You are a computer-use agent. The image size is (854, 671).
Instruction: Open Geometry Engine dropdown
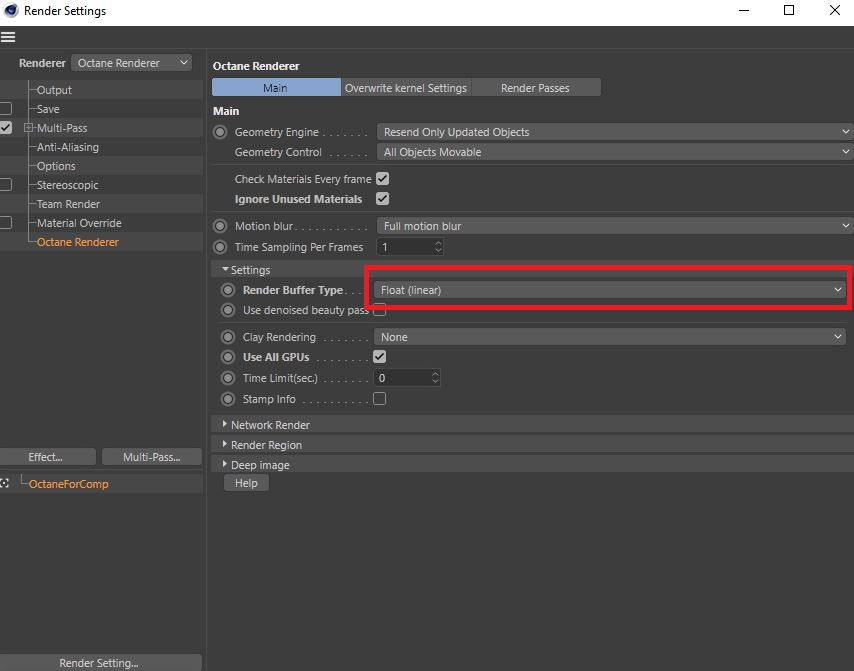[x=615, y=132]
